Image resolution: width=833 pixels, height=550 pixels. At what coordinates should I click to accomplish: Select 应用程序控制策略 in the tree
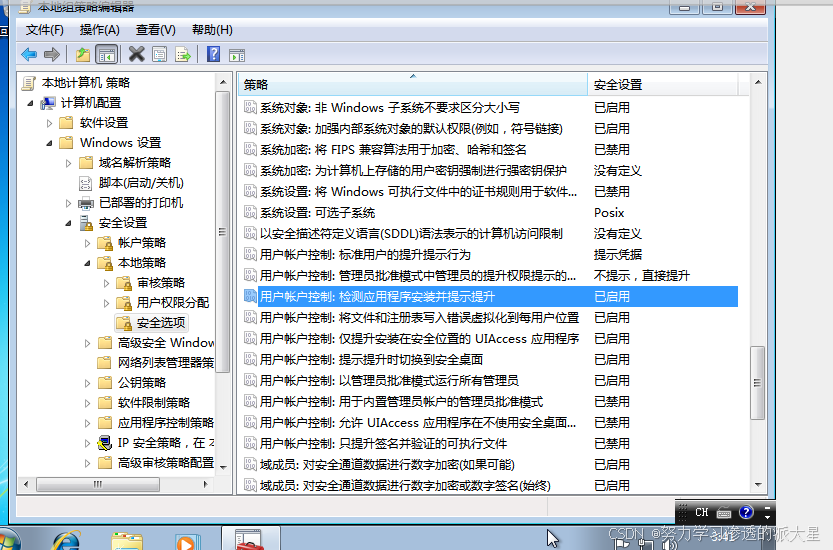click(166, 423)
